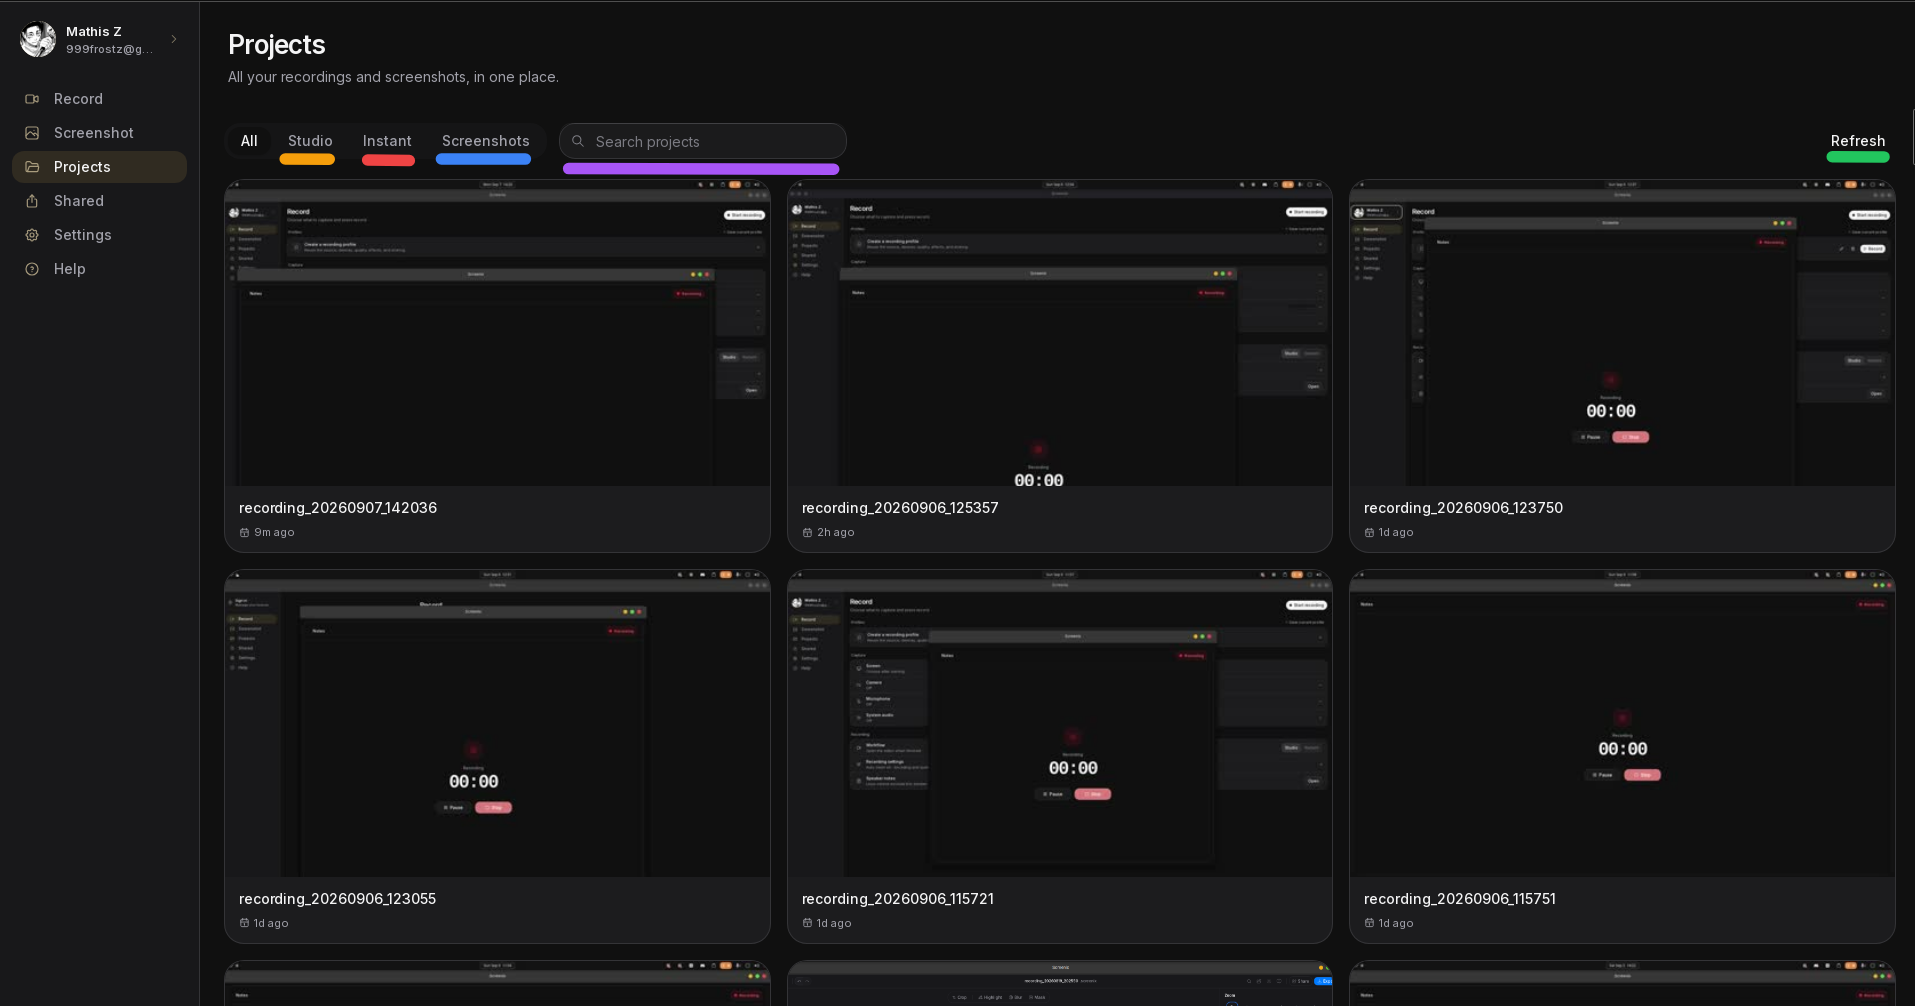Click the Screenshot image icon in sidebar
The image size is (1915, 1006).
(32, 133)
